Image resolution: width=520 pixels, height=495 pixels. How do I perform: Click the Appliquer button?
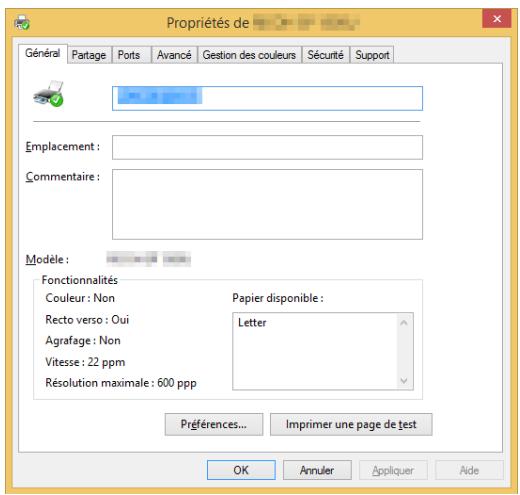[x=393, y=470]
